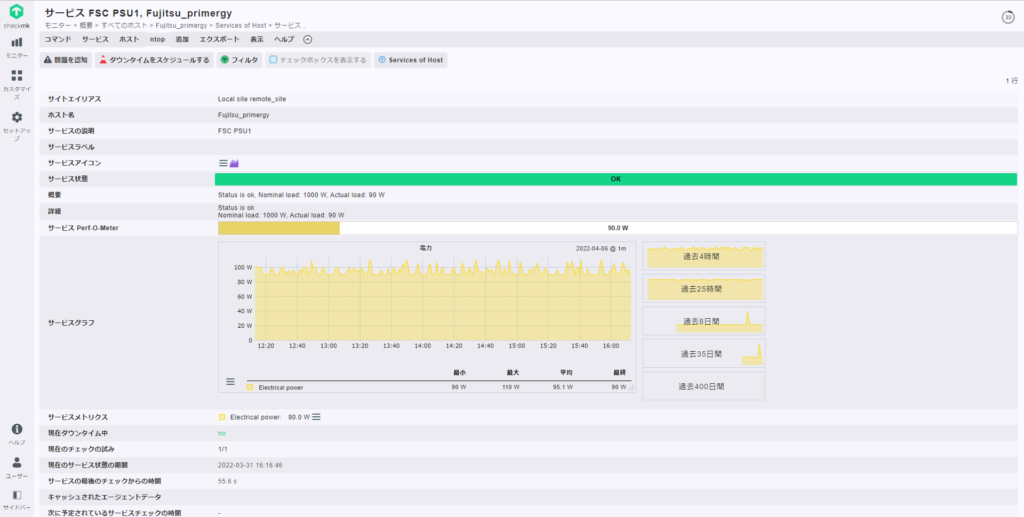Click the green OK service state bar

[616, 179]
